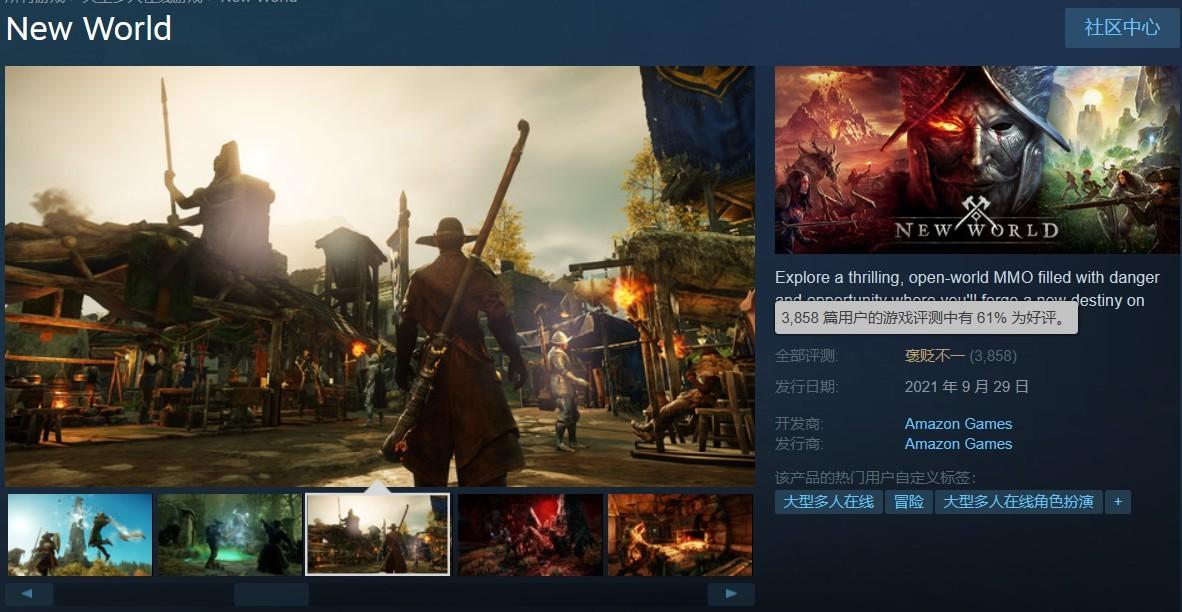Select the fiery forge interior thumbnail
This screenshot has height=612, width=1182.
coord(680,534)
